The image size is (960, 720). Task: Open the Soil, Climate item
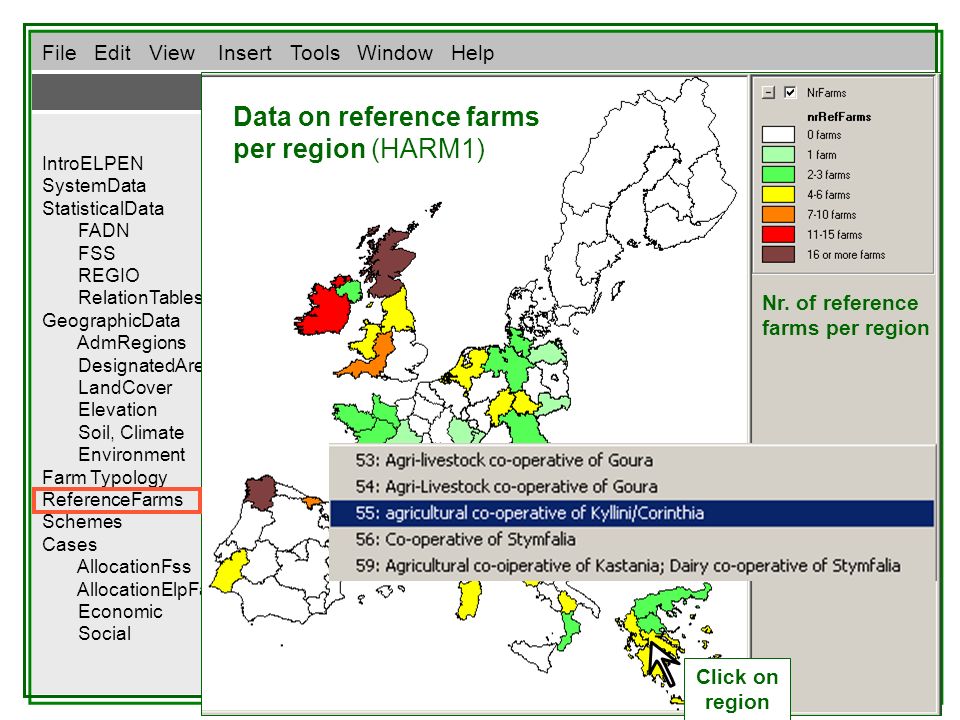click(x=130, y=432)
